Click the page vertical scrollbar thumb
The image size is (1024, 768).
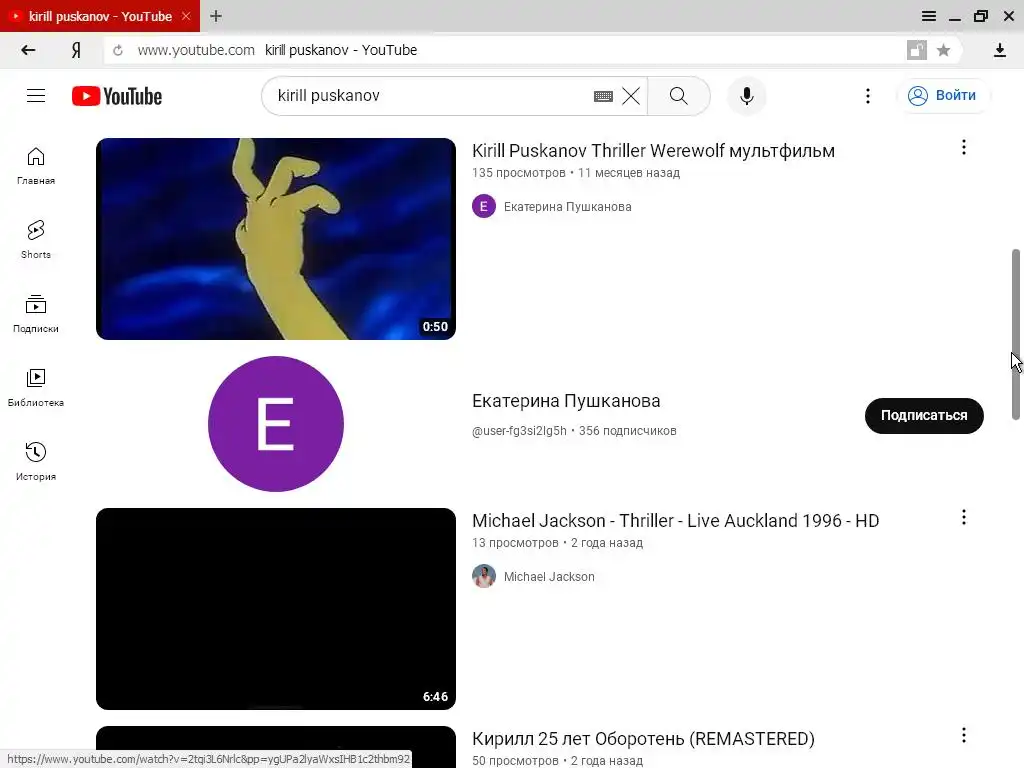click(x=1016, y=334)
